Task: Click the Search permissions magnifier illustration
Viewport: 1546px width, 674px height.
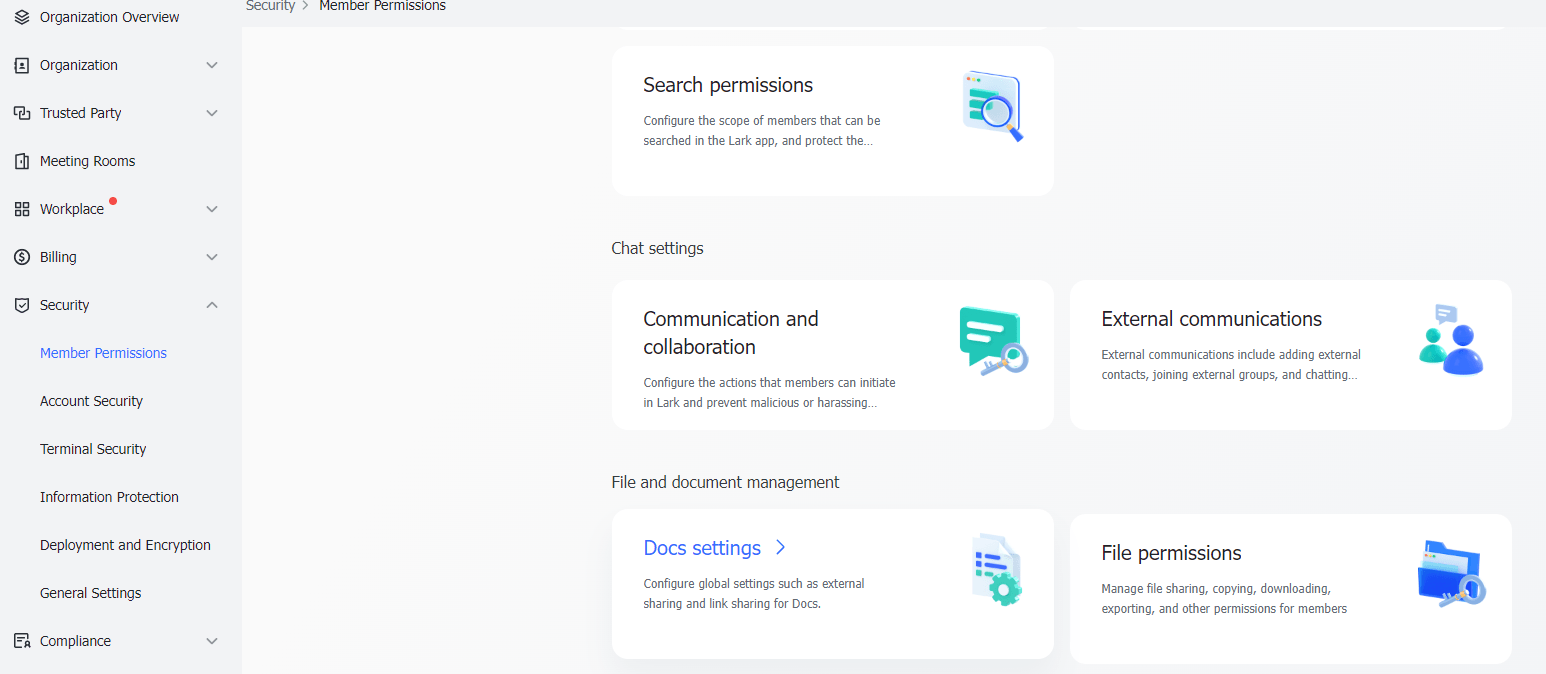Action: [x=991, y=106]
